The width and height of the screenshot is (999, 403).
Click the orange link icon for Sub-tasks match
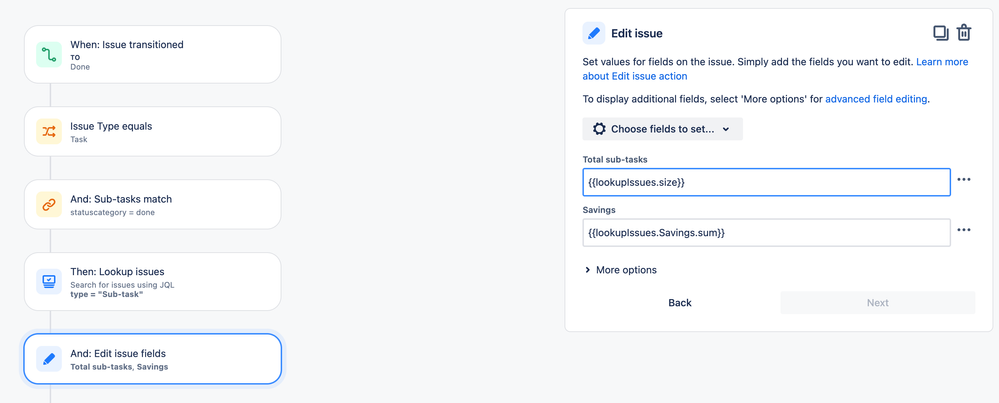(49, 204)
